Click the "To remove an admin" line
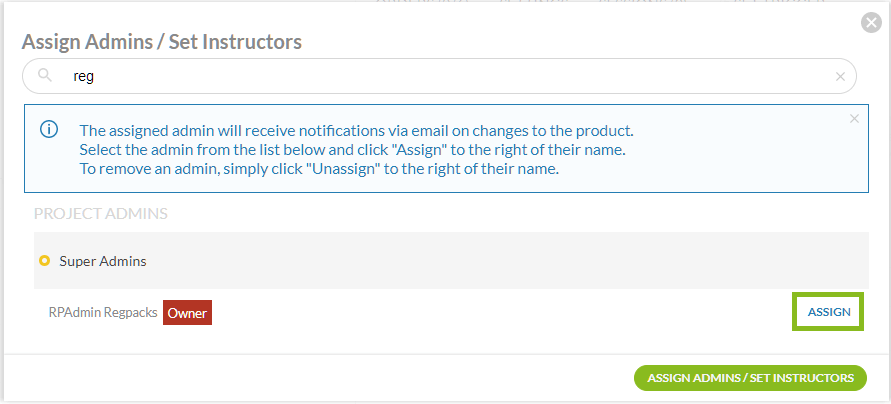Image resolution: width=891 pixels, height=404 pixels. (318, 169)
